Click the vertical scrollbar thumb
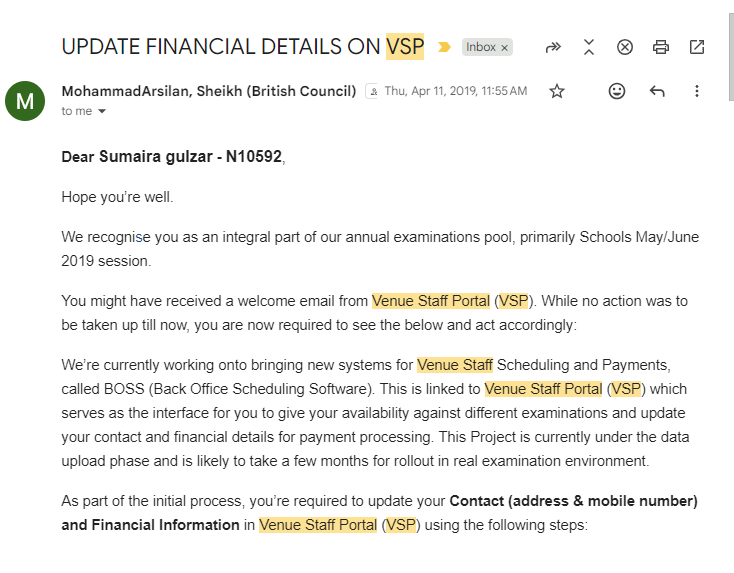 (731, 56)
